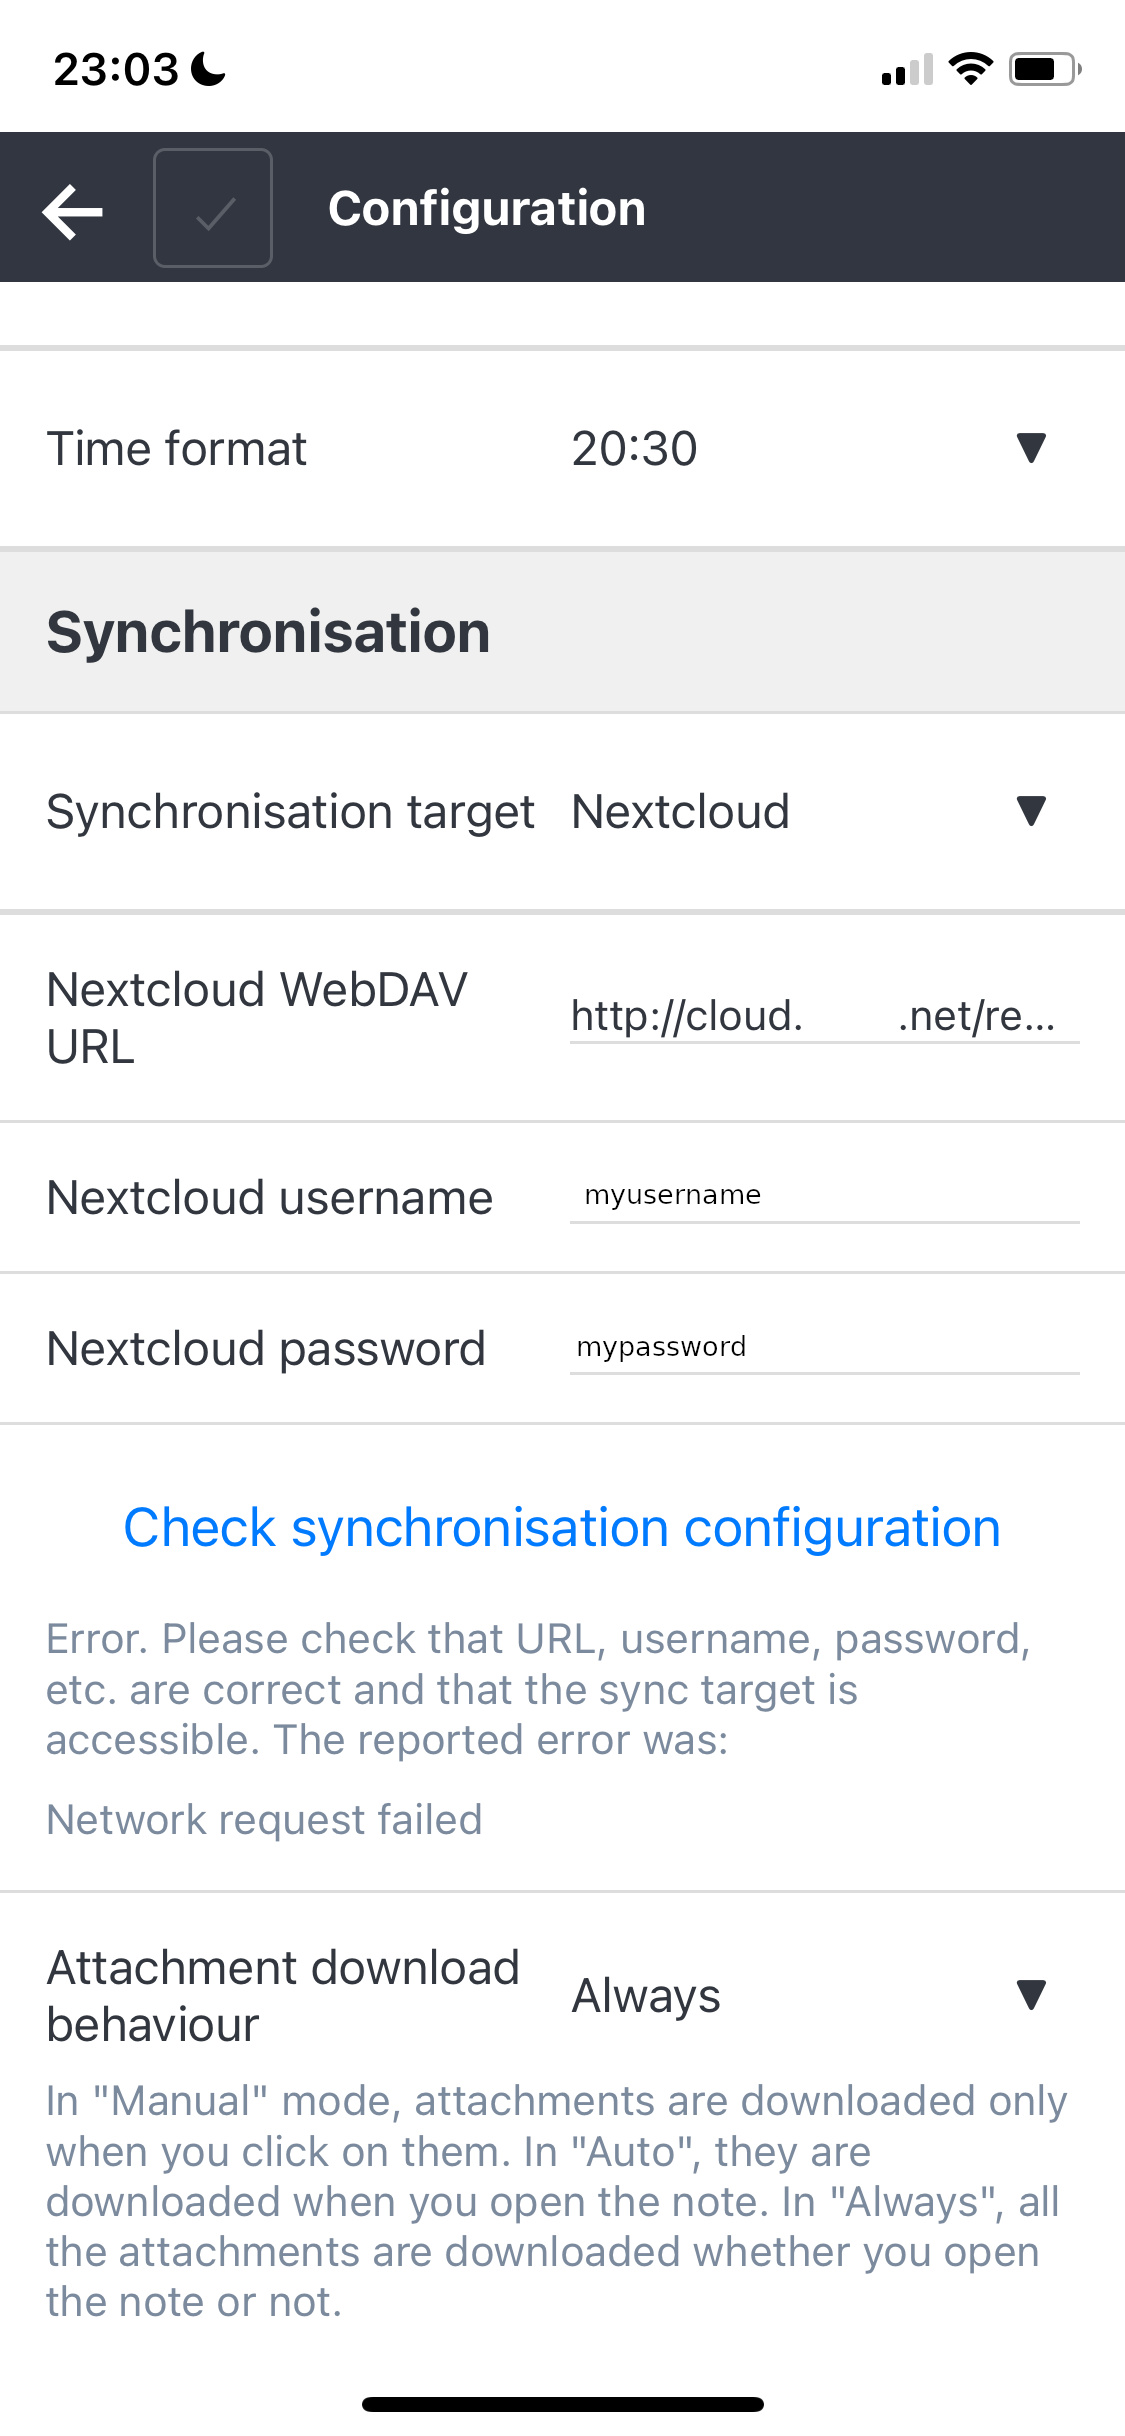The image size is (1125, 2436).
Task: Open the Attachment download behaviour dropdown
Action: click(1029, 1995)
